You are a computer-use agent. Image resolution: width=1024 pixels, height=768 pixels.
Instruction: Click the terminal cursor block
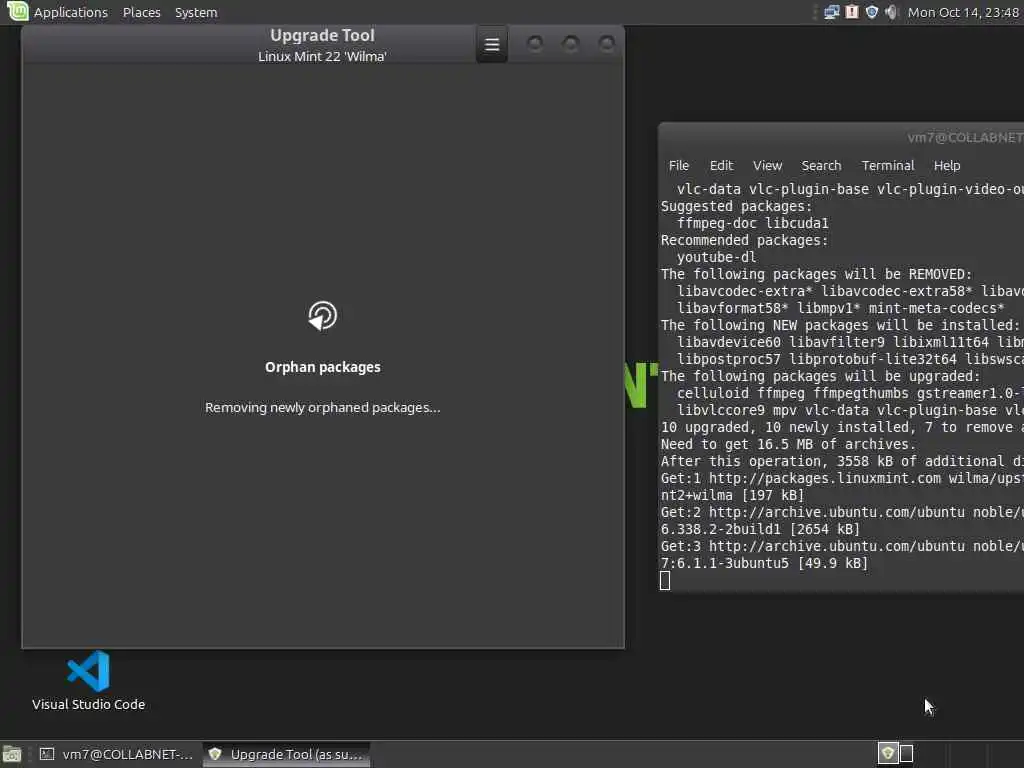(x=665, y=581)
